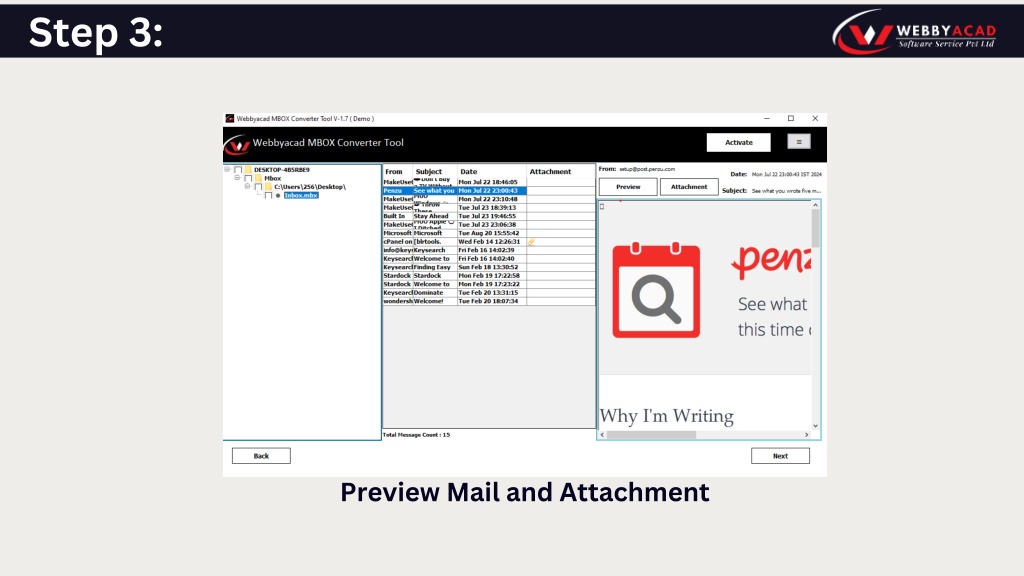This screenshot has width=1024, height=576.
Task: Click the Mbox folder icon in the tree
Action: click(258, 178)
